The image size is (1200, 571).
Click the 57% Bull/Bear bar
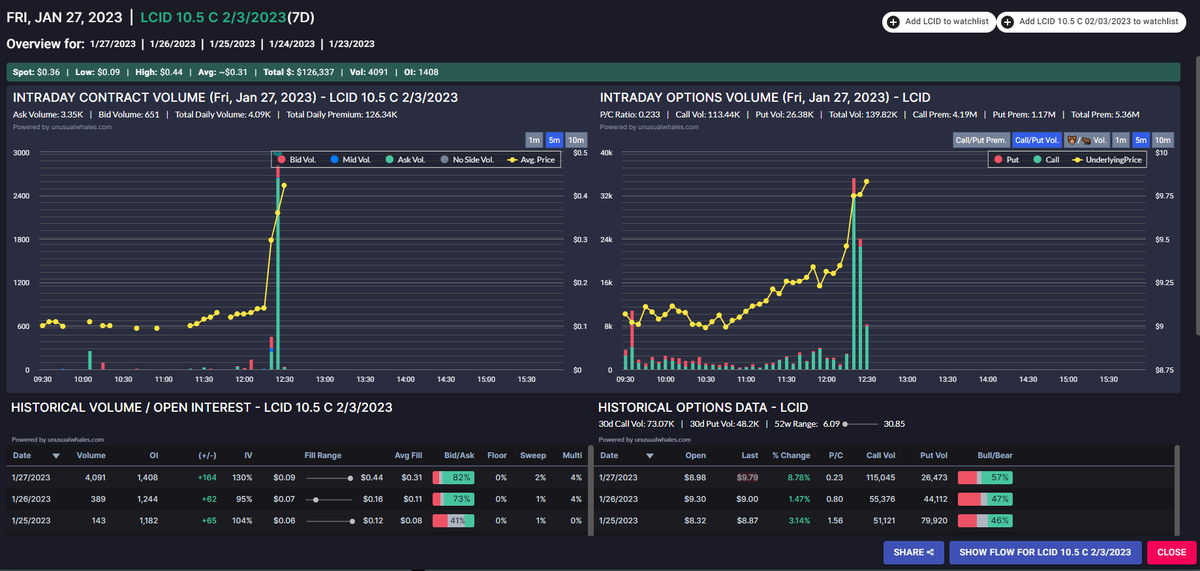pos(985,478)
